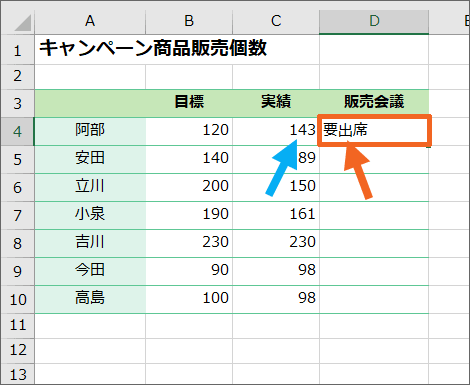Click the 実績 header cell
Screen dimensions: 470x385
pos(276,103)
